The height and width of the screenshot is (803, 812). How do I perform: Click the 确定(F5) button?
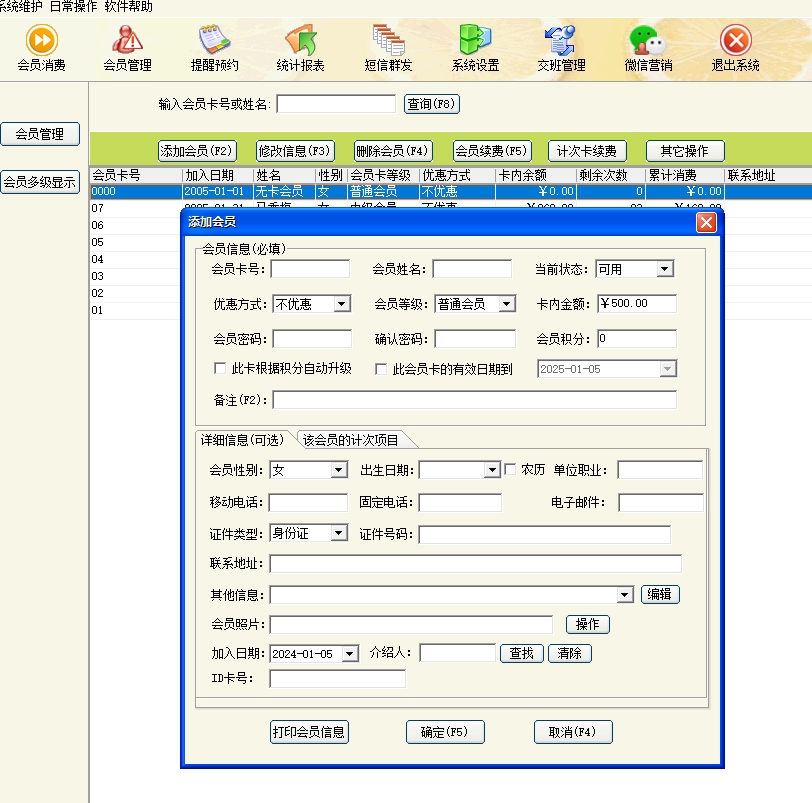click(x=445, y=732)
